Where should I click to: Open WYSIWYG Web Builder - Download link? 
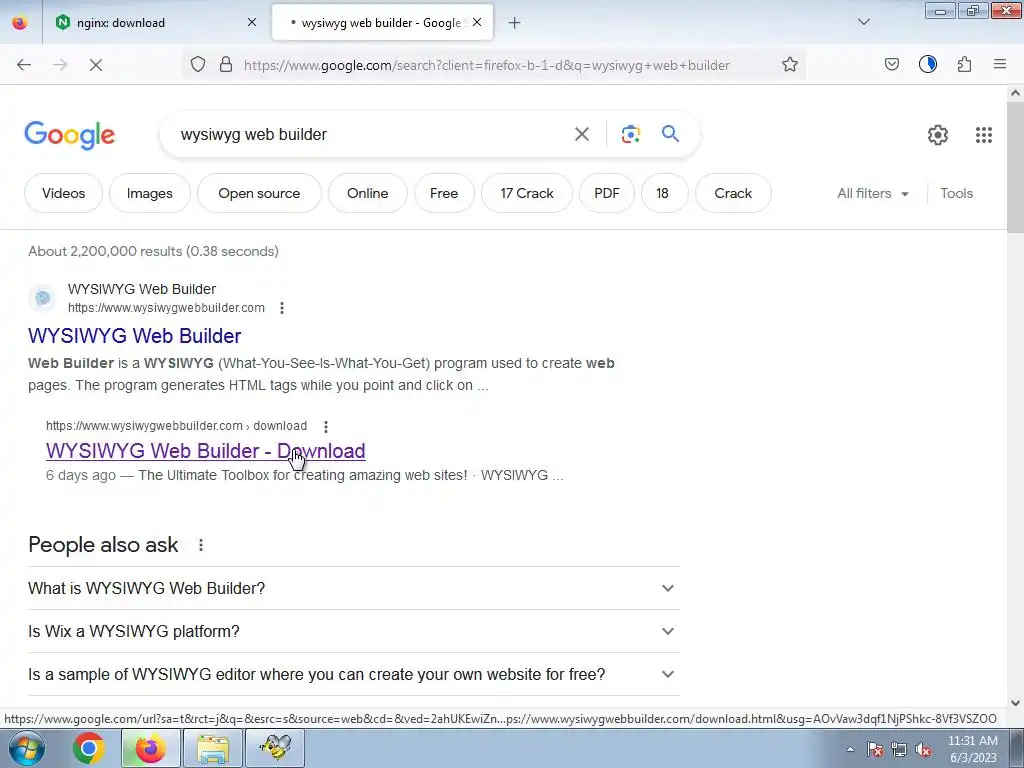point(206,451)
